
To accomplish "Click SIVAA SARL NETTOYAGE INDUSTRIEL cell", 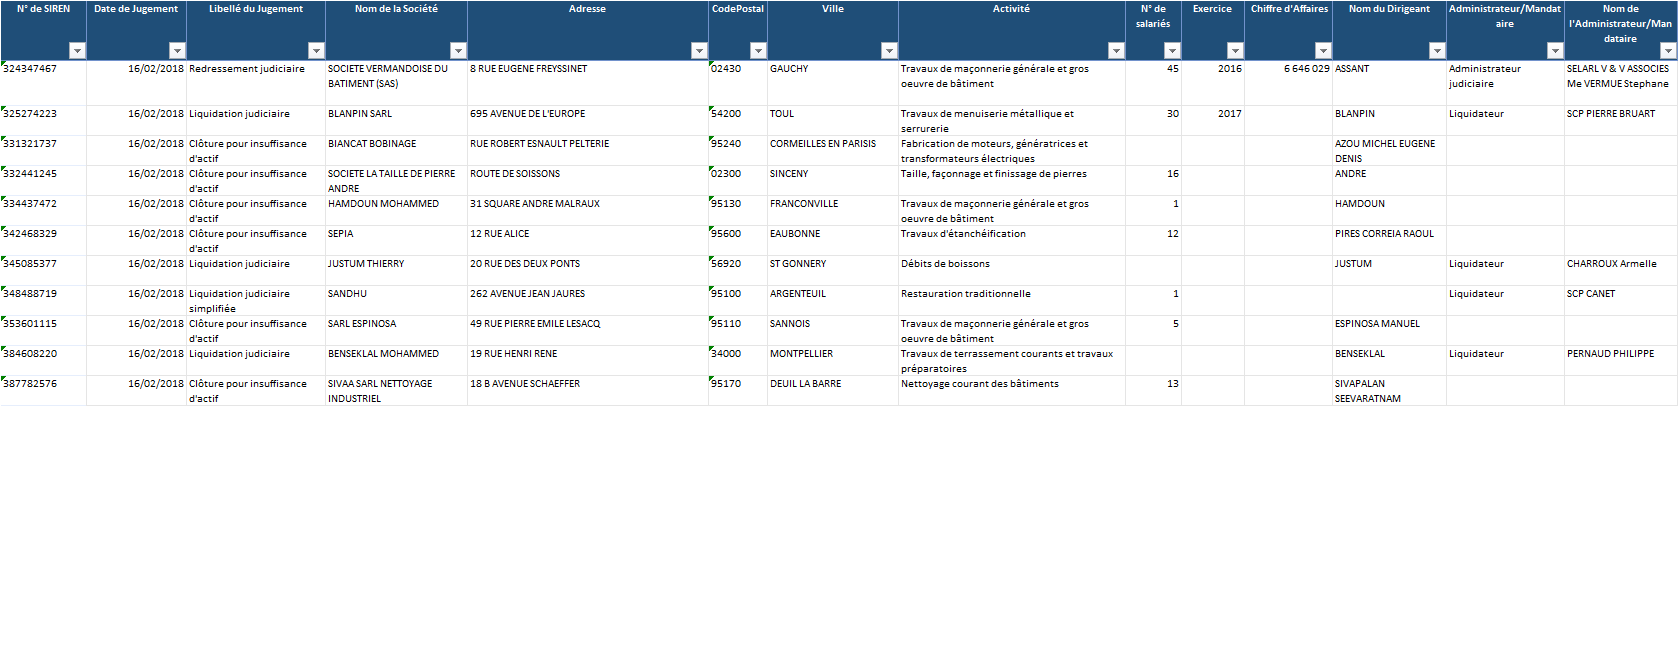I will [396, 391].
